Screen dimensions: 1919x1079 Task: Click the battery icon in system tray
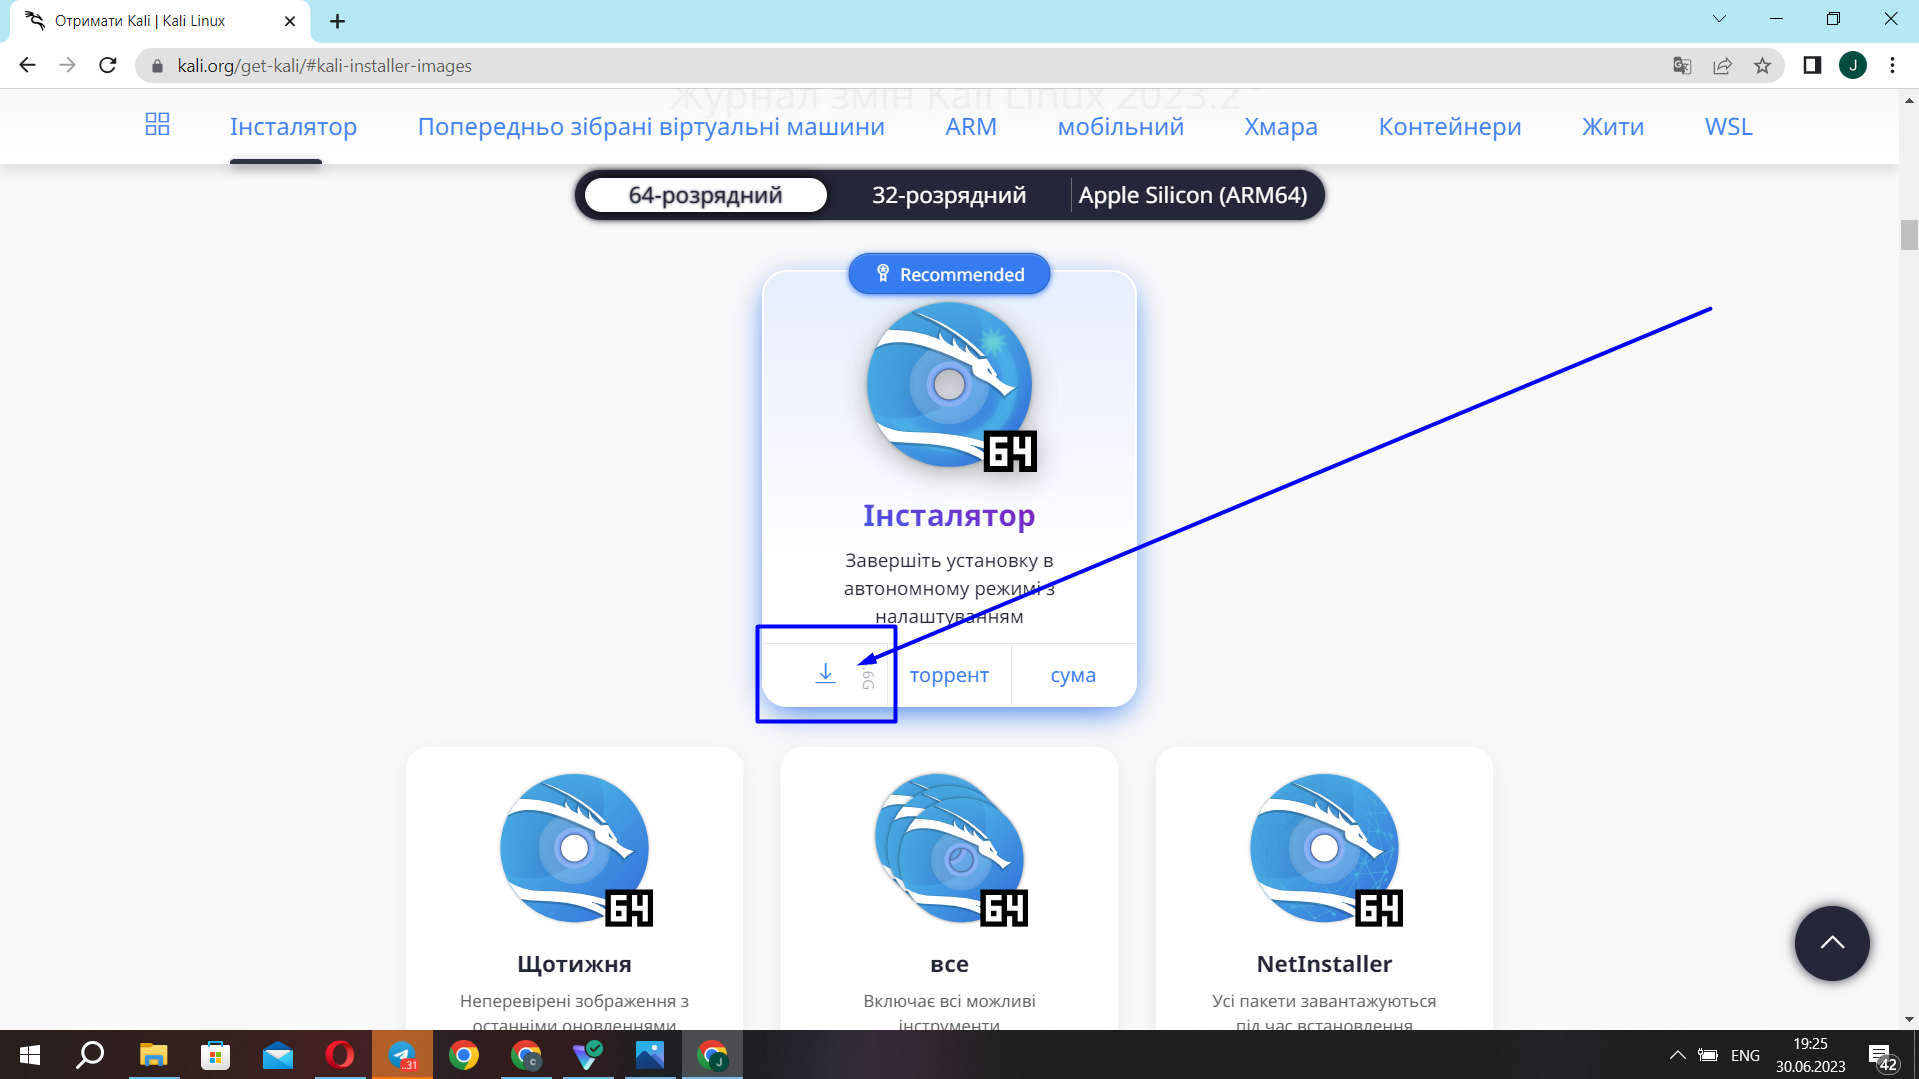[x=1708, y=1055]
